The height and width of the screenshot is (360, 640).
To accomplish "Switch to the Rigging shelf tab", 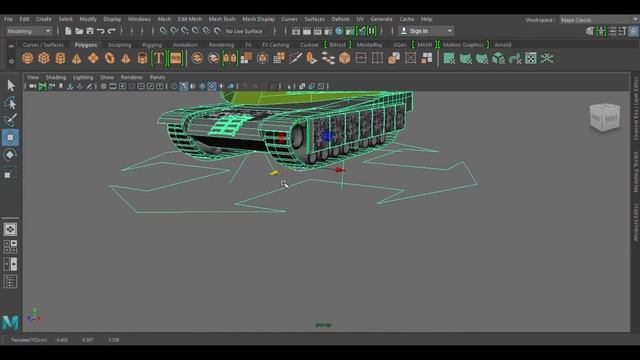I will 152,45.
